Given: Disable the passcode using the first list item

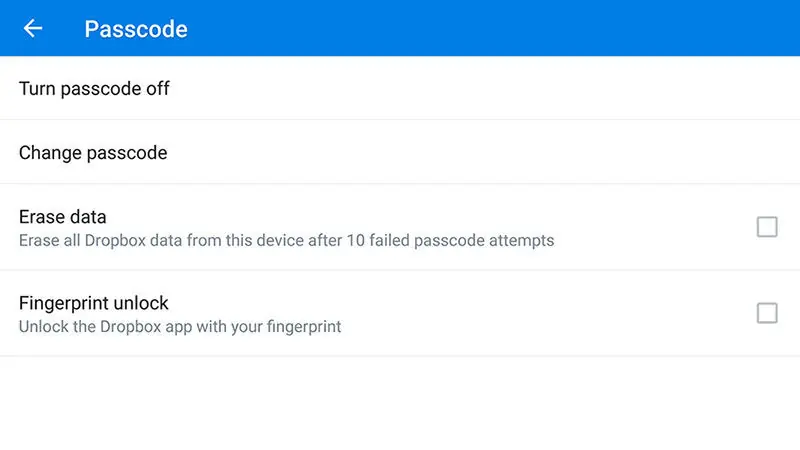Looking at the screenshot, I should pos(94,88).
